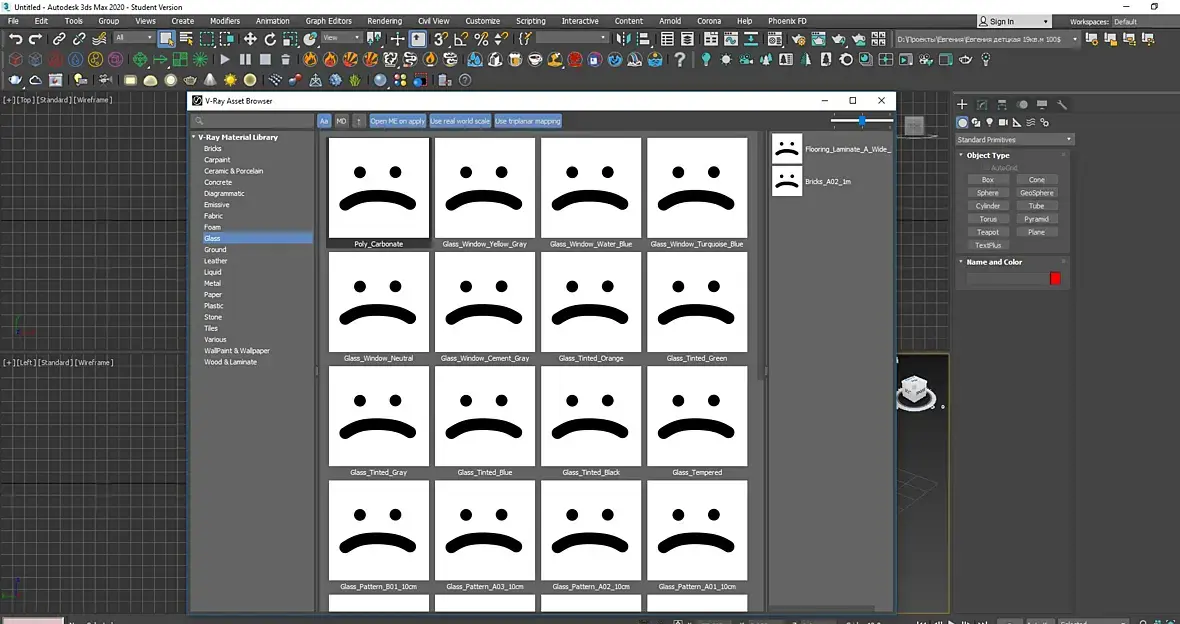Click the Pyramid primitive button
Screen dimensions: 1180x624
pyautogui.click(x=1036, y=219)
